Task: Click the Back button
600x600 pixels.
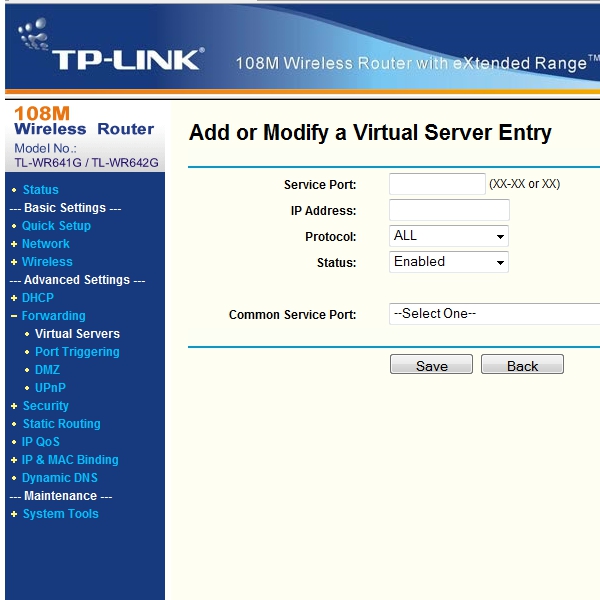Action: [x=522, y=364]
